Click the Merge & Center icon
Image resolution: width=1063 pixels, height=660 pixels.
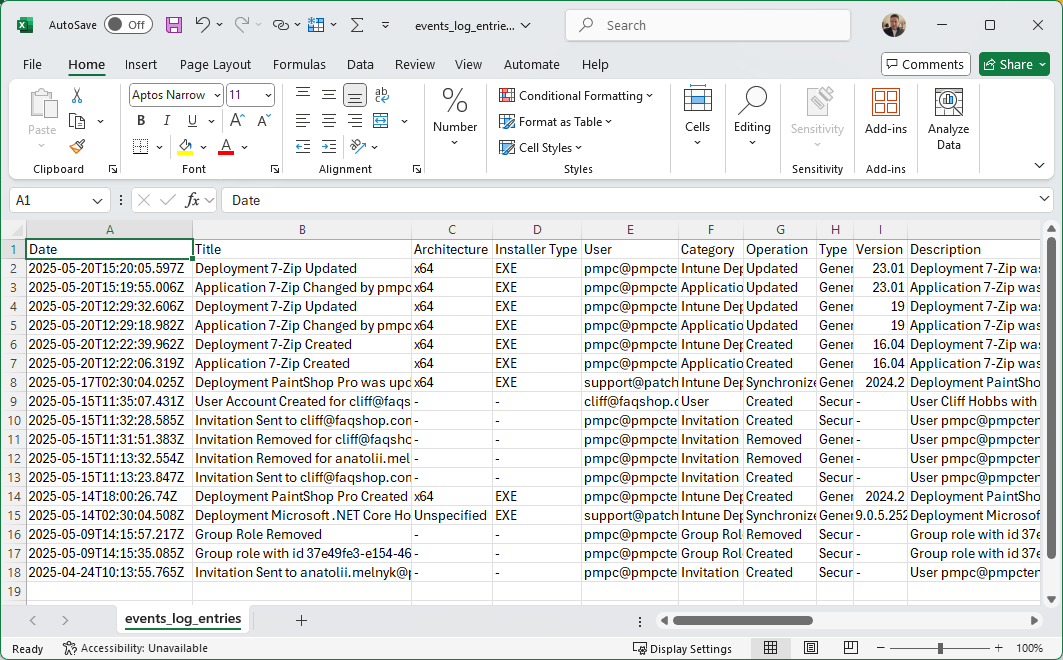point(378,121)
